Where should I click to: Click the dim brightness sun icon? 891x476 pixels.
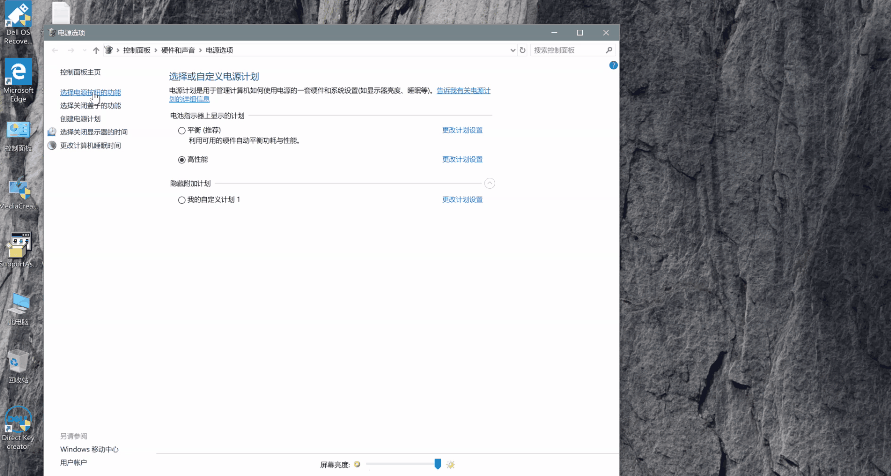coord(357,464)
